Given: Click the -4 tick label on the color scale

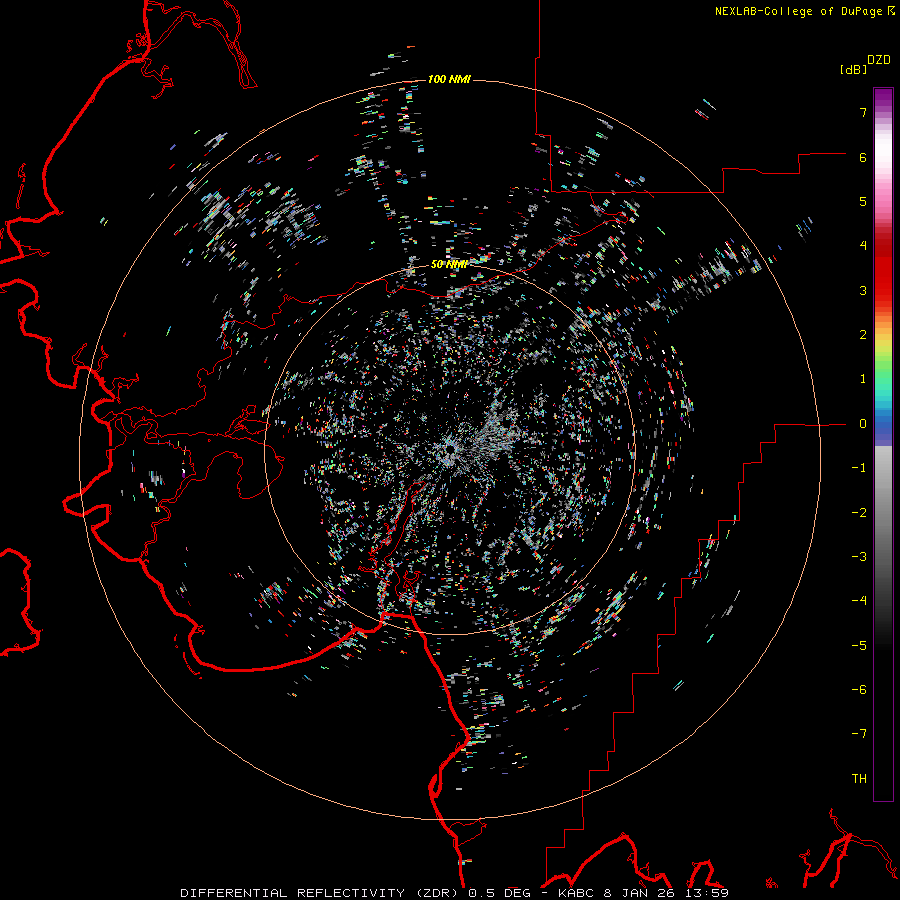Looking at the screenshot, I should tap(859, 601).
